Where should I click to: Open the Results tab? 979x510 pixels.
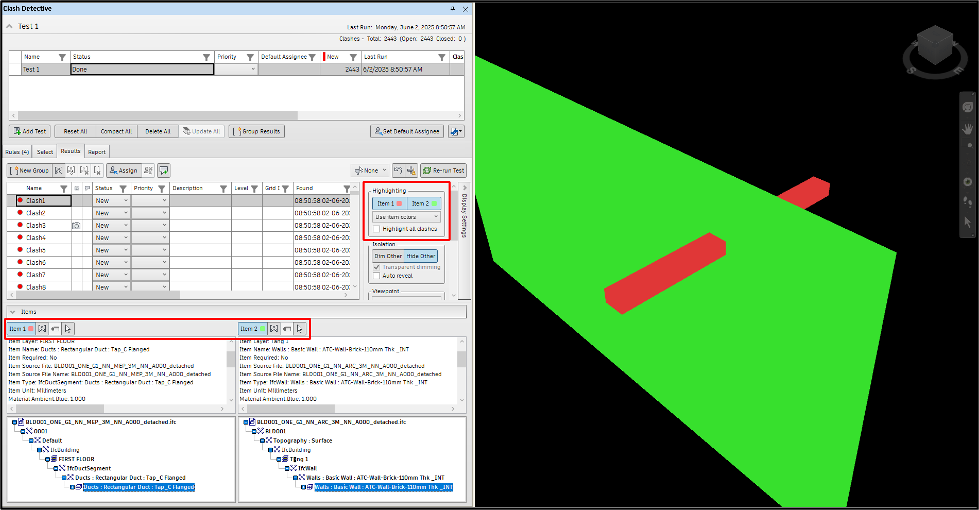tap(71, 151)
